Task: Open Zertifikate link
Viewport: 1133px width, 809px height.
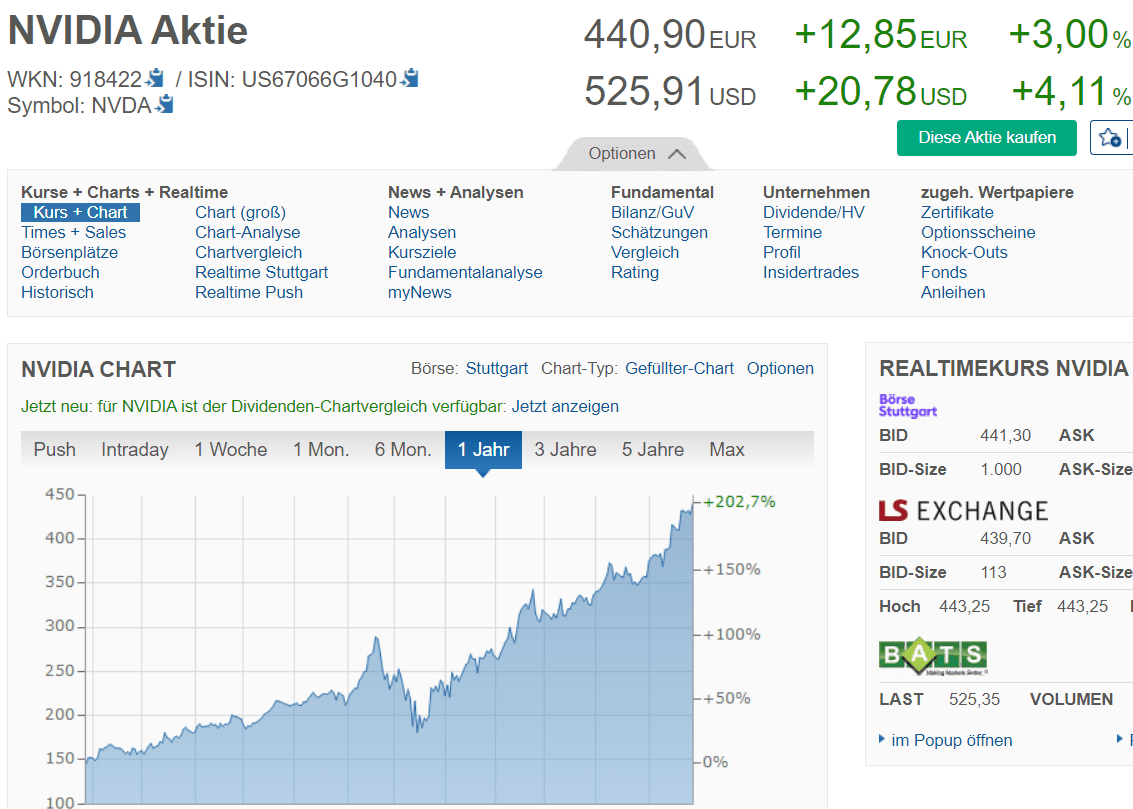Action: point(957,212)
